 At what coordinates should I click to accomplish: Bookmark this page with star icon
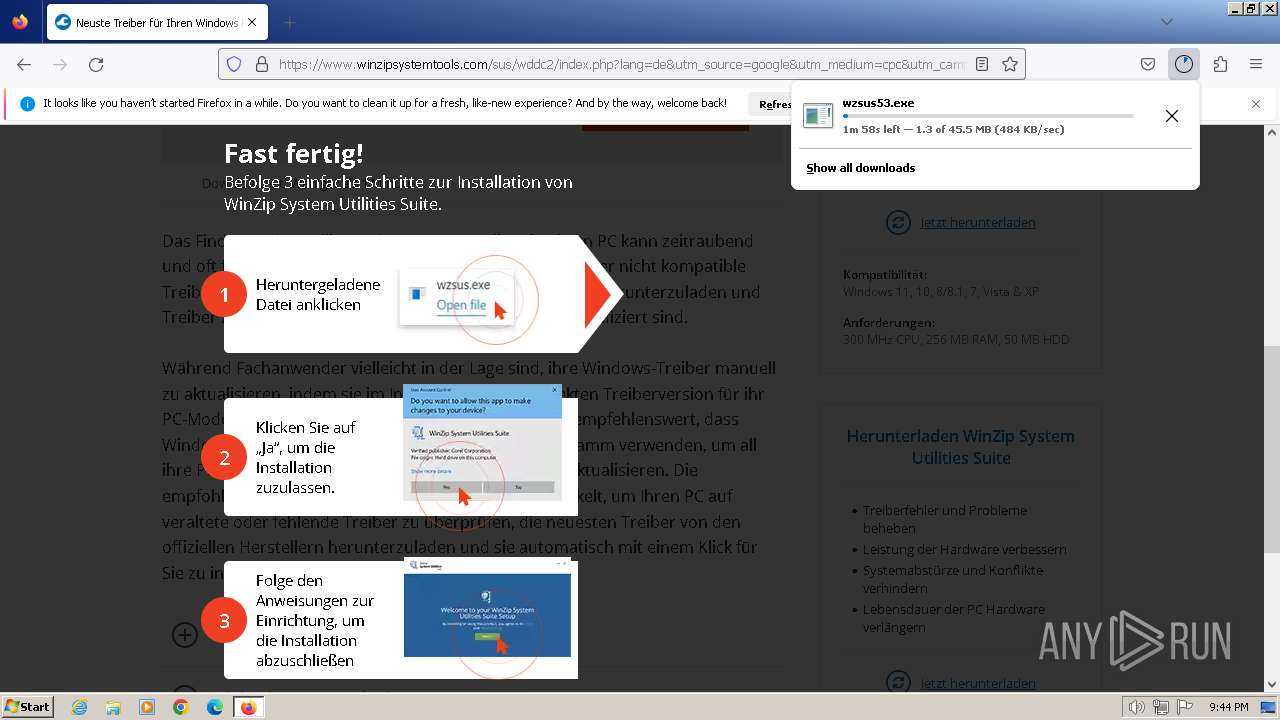pos(1010,64)
